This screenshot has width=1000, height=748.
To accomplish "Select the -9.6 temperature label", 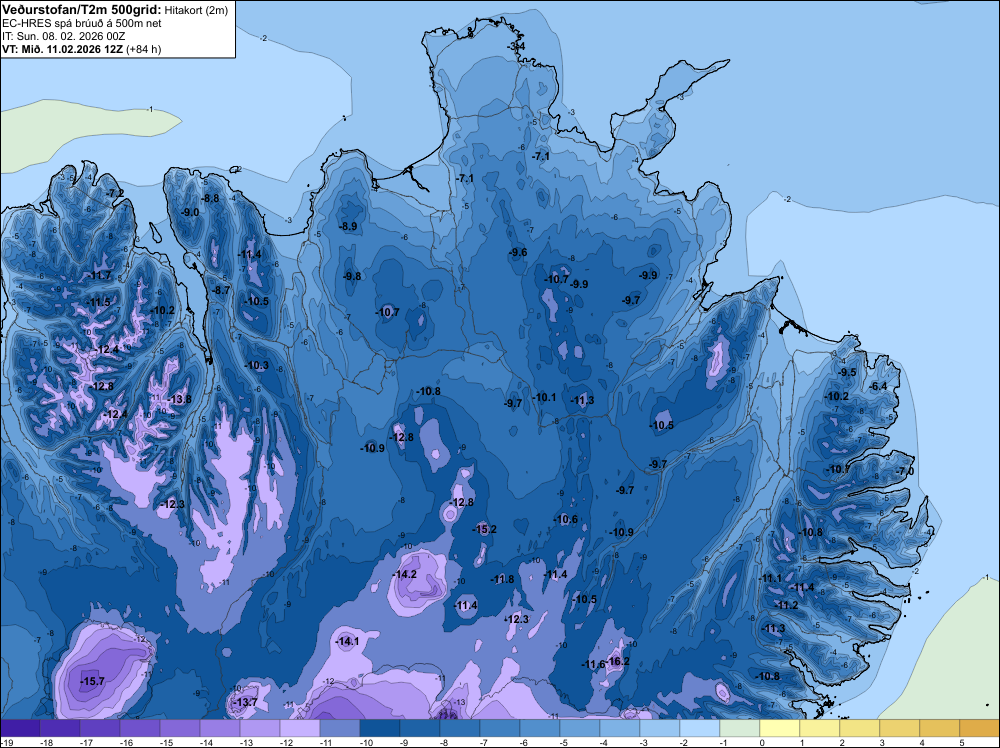I will pos(518,253).
